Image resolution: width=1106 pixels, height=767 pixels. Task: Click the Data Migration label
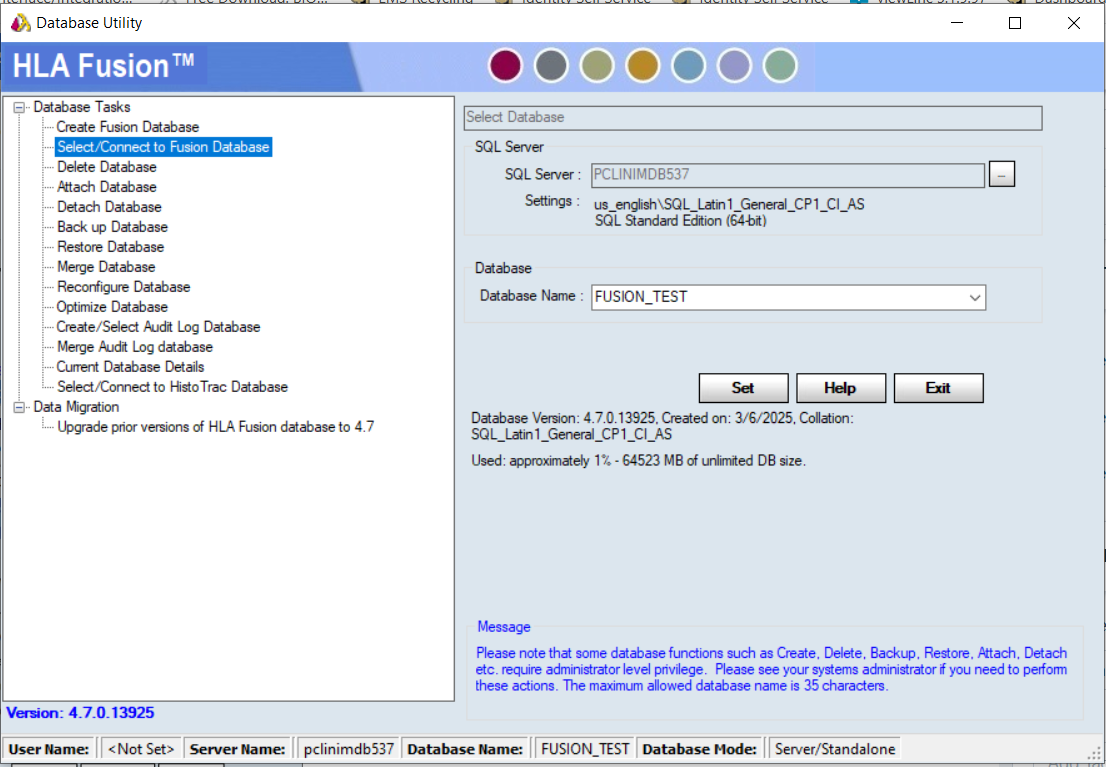coord(76,407)
